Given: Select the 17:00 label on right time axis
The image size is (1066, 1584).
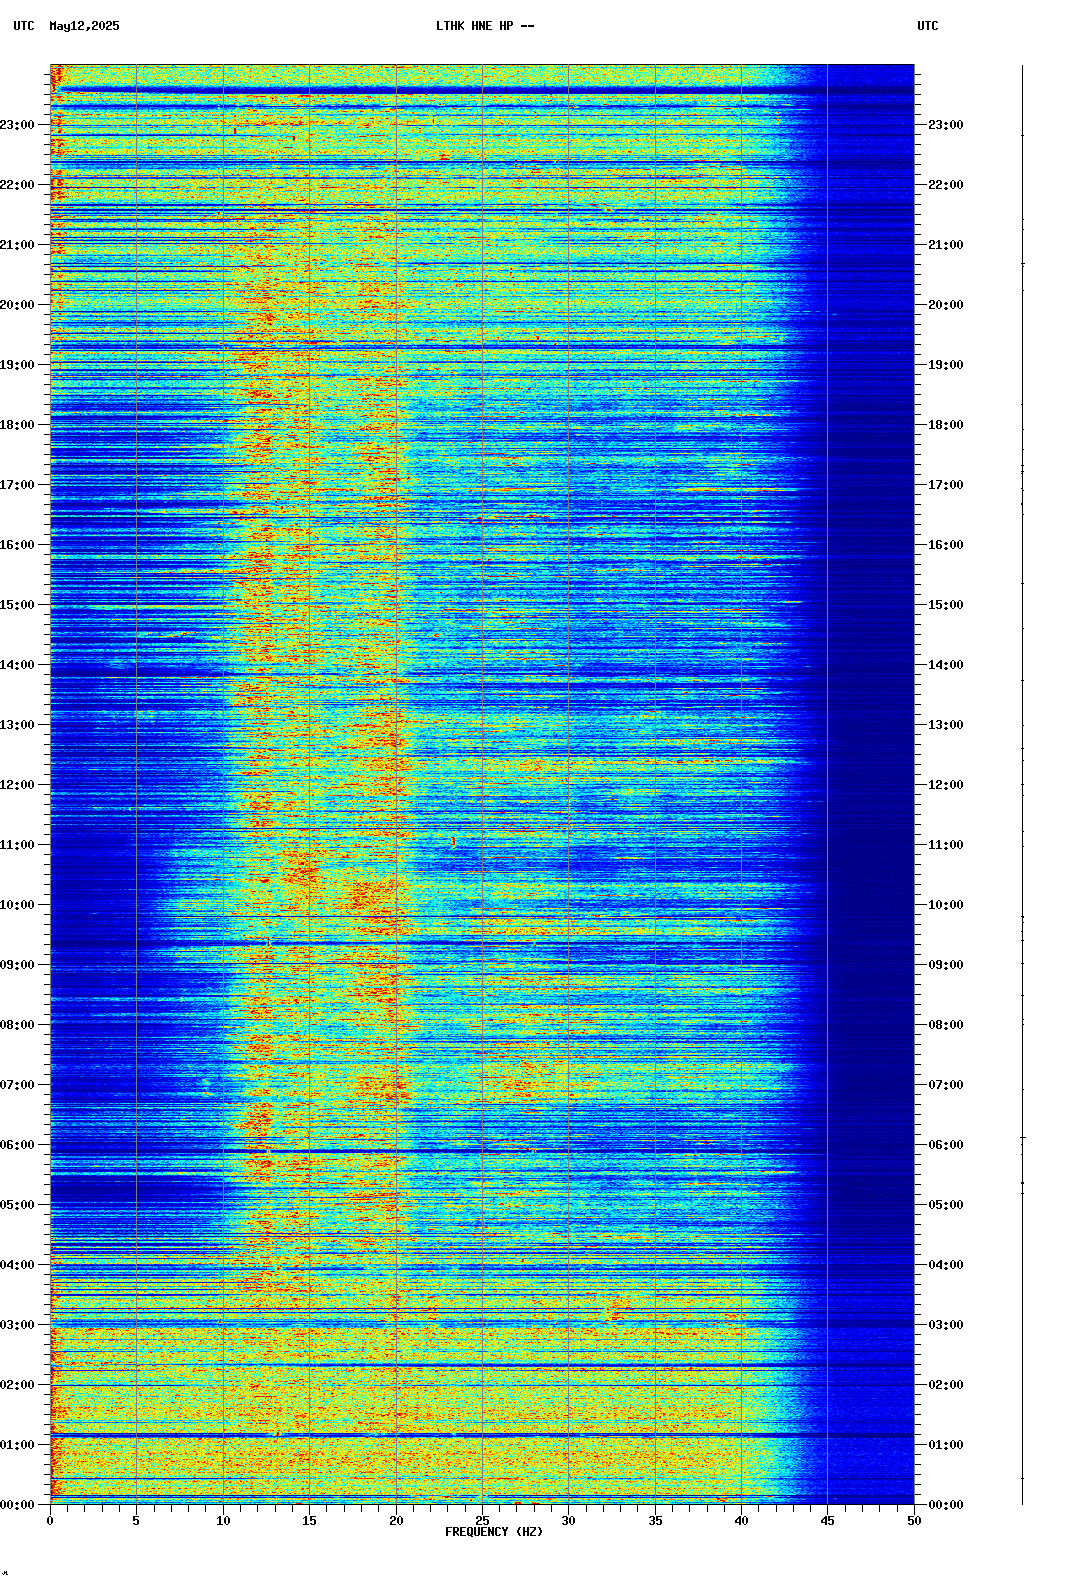Looking at the screenshot, I should pos(946,485).
